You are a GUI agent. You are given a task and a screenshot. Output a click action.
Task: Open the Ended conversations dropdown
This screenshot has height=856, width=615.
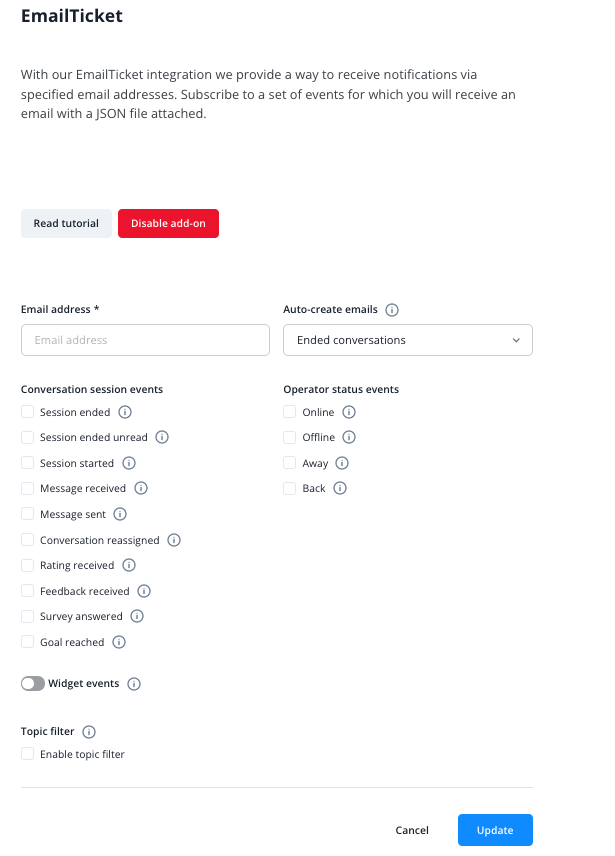(x=408, y=340)
